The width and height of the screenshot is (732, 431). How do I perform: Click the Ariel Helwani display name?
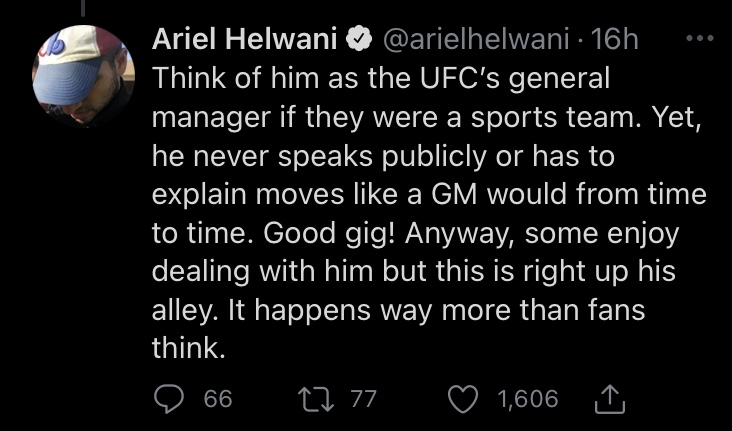pos(244,39)
